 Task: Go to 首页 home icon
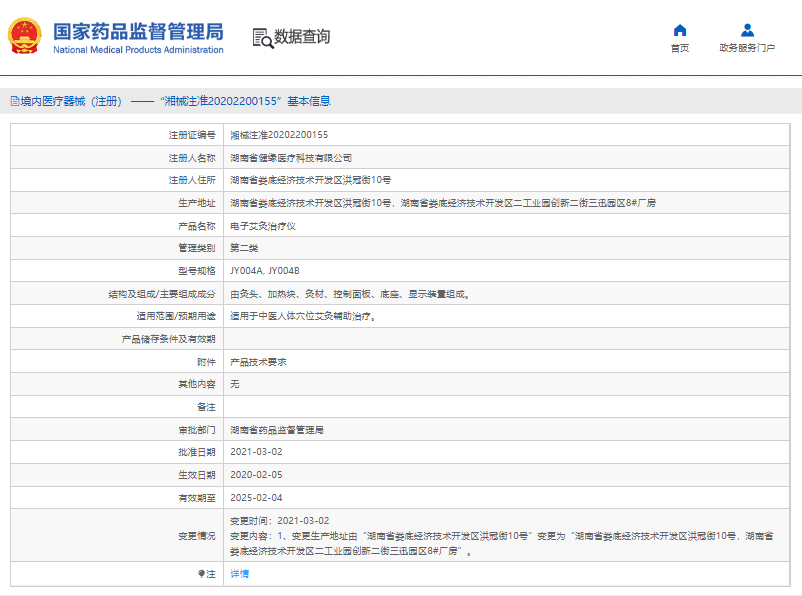680,30
